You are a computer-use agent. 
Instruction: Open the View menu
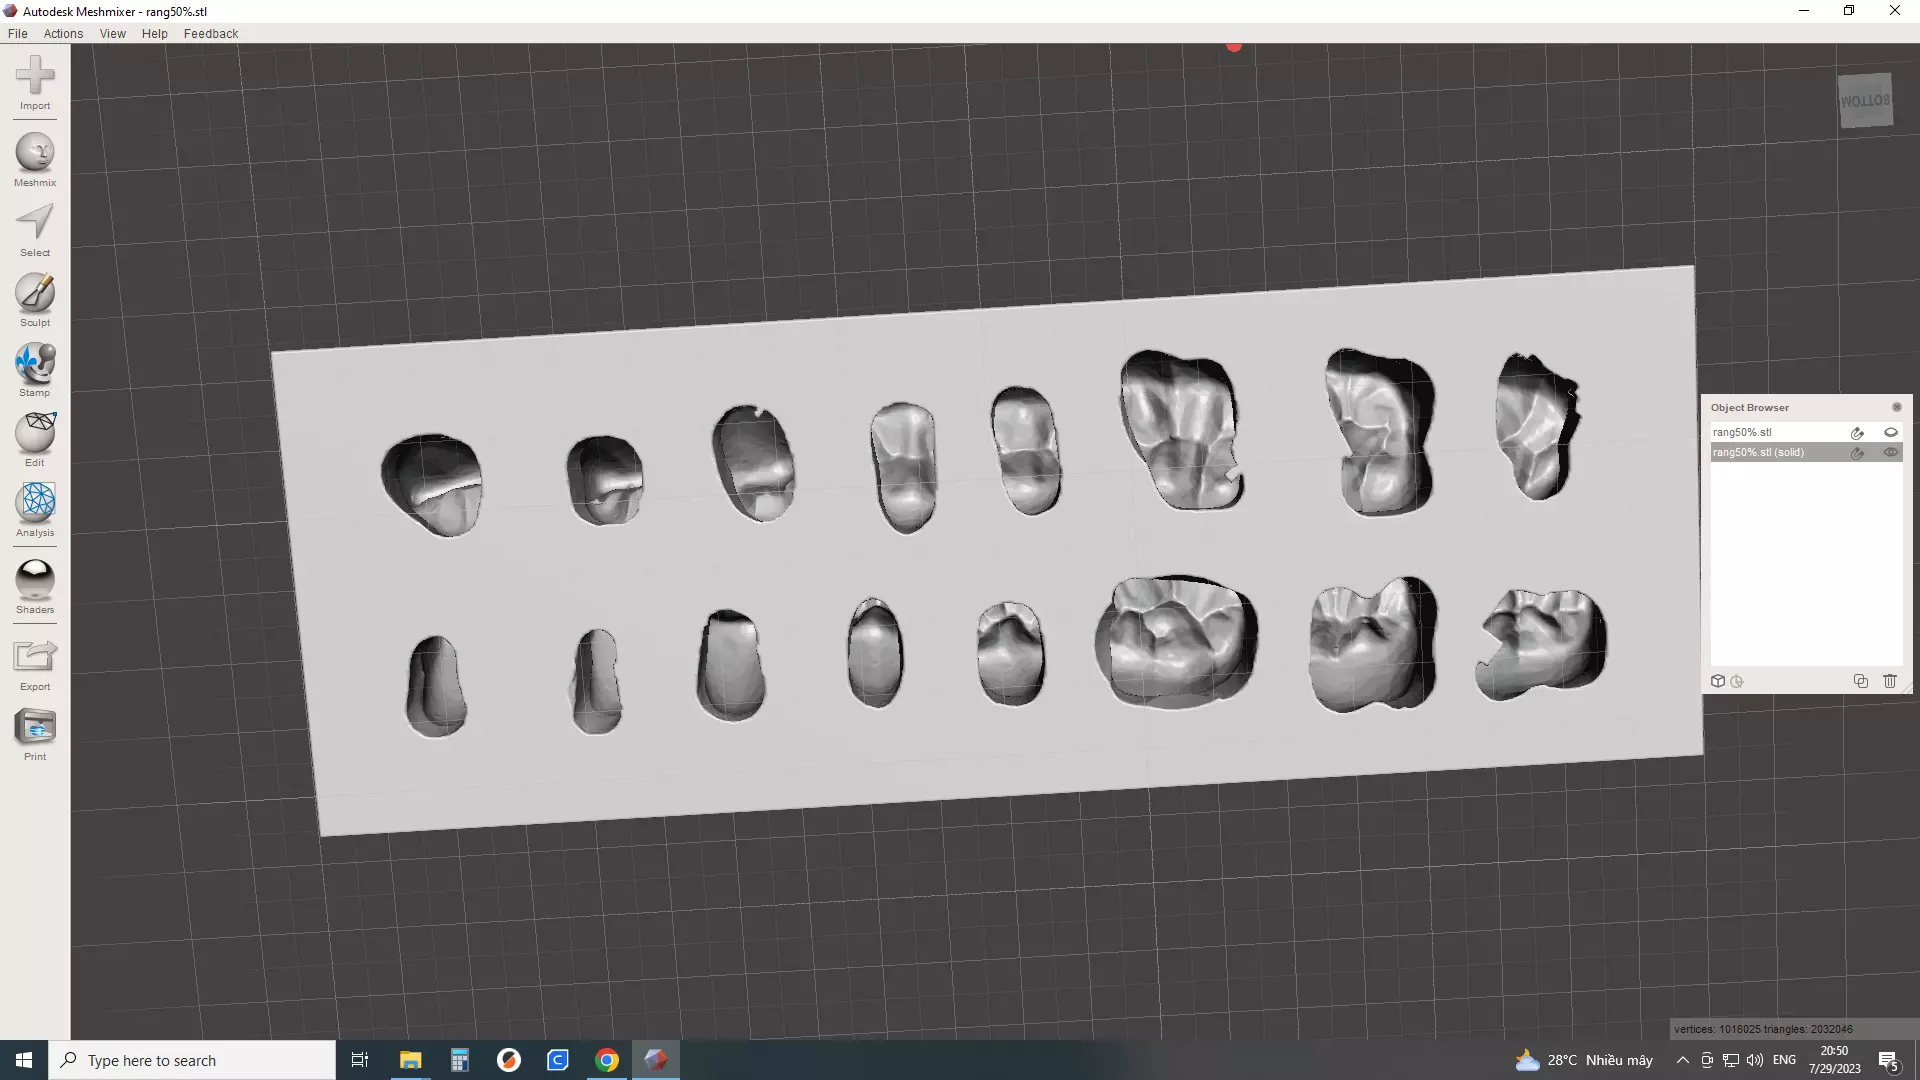pyautogui.click(x=112, y=34)
